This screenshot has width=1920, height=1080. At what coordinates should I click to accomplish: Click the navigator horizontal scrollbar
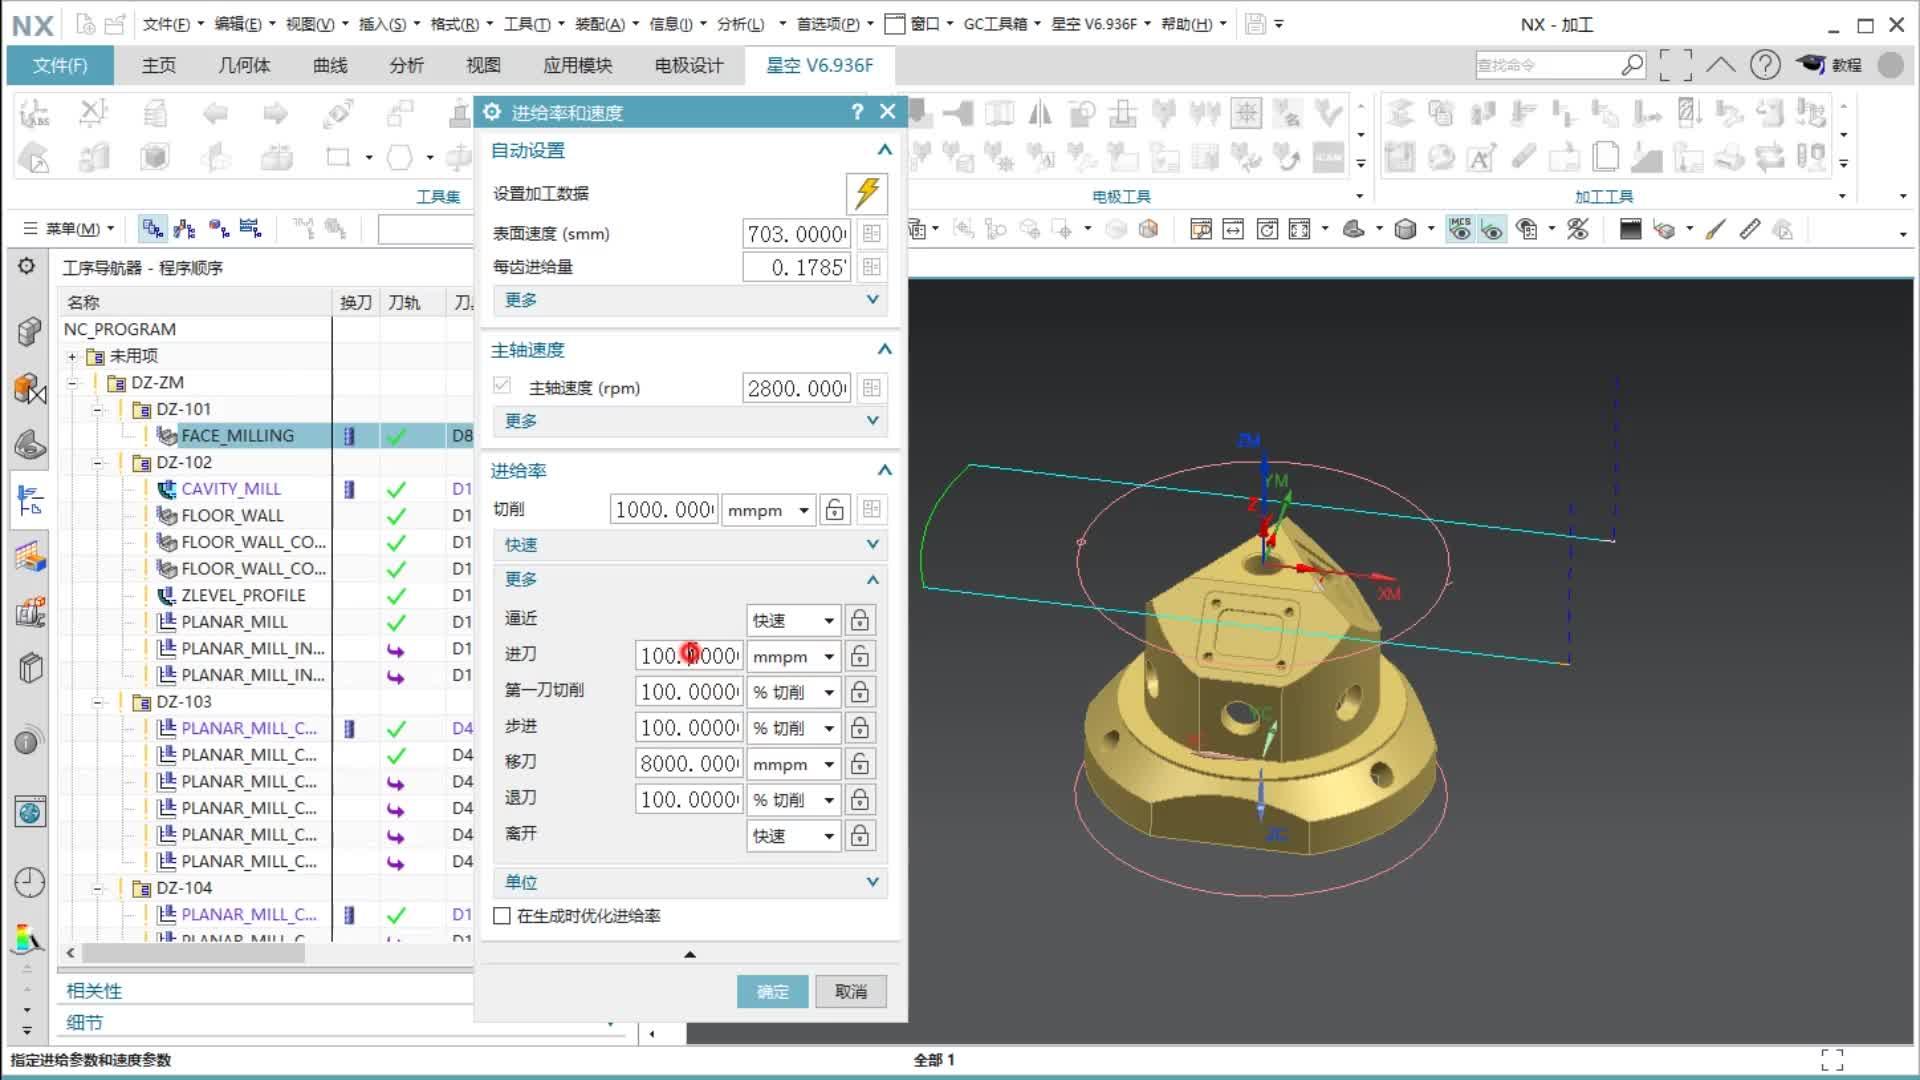[194, 953]
